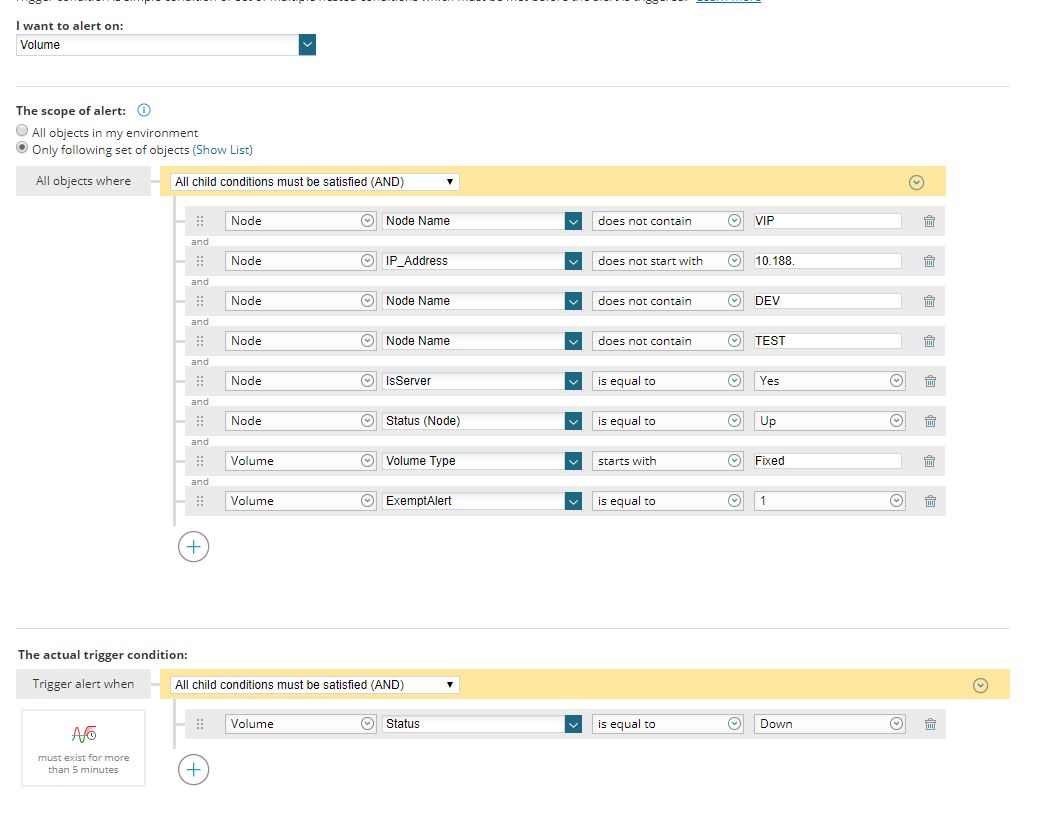Screen dimensions: 1045x815
Task: Delete the ExemptAlert condition row
Action: click(x=930, y=501)
